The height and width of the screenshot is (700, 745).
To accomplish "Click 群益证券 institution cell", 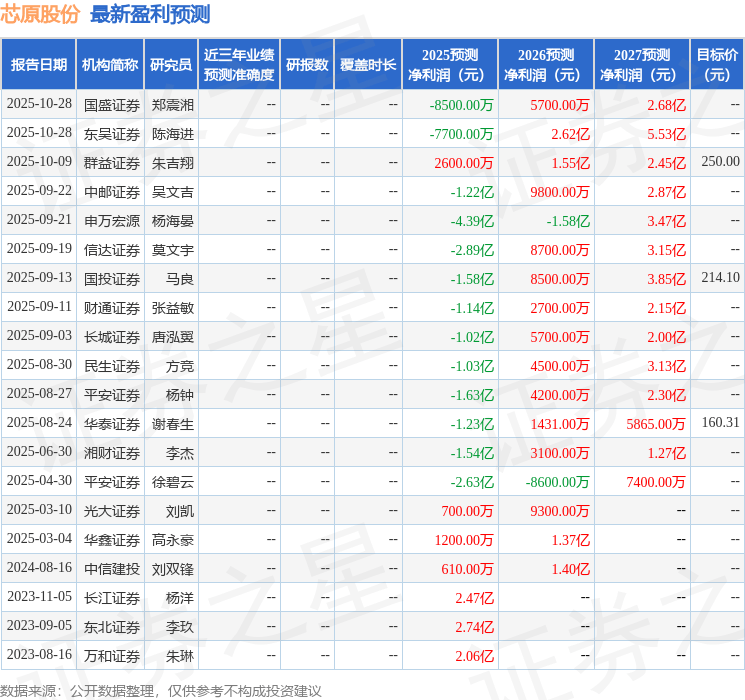I will [112, 163].
